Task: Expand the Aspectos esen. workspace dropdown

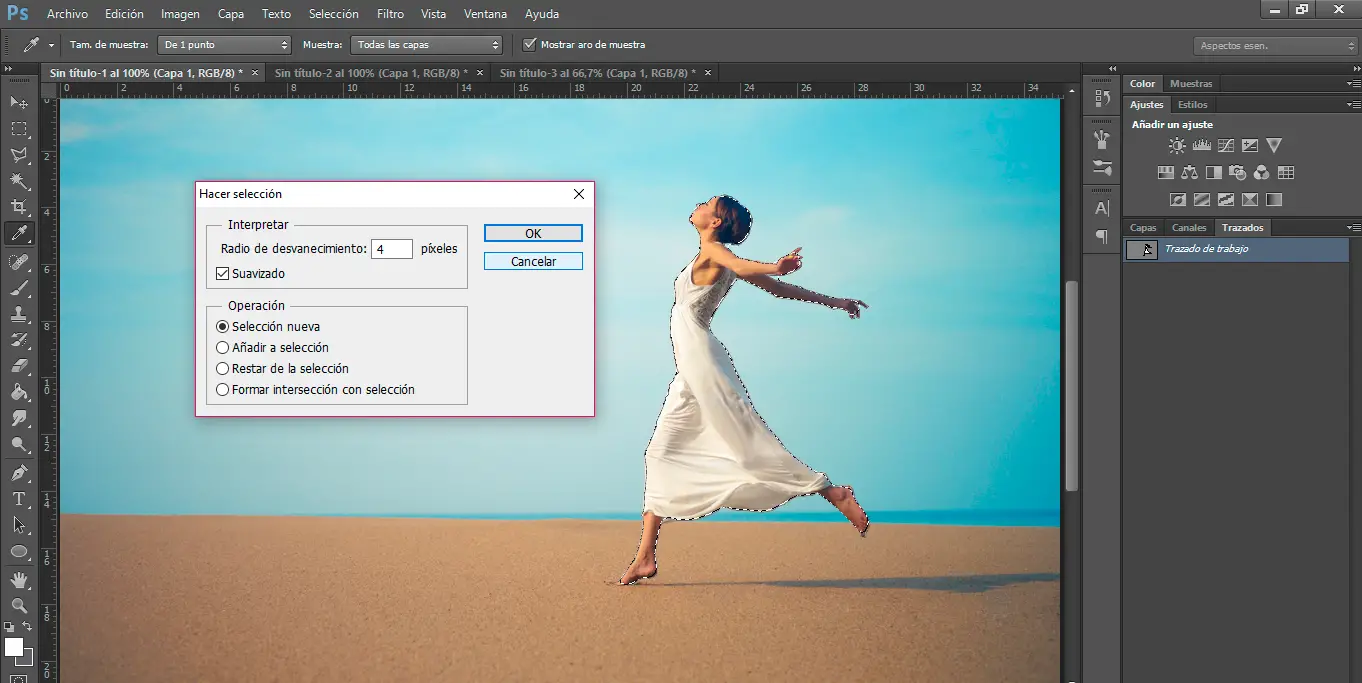Action: [1275, 46]
